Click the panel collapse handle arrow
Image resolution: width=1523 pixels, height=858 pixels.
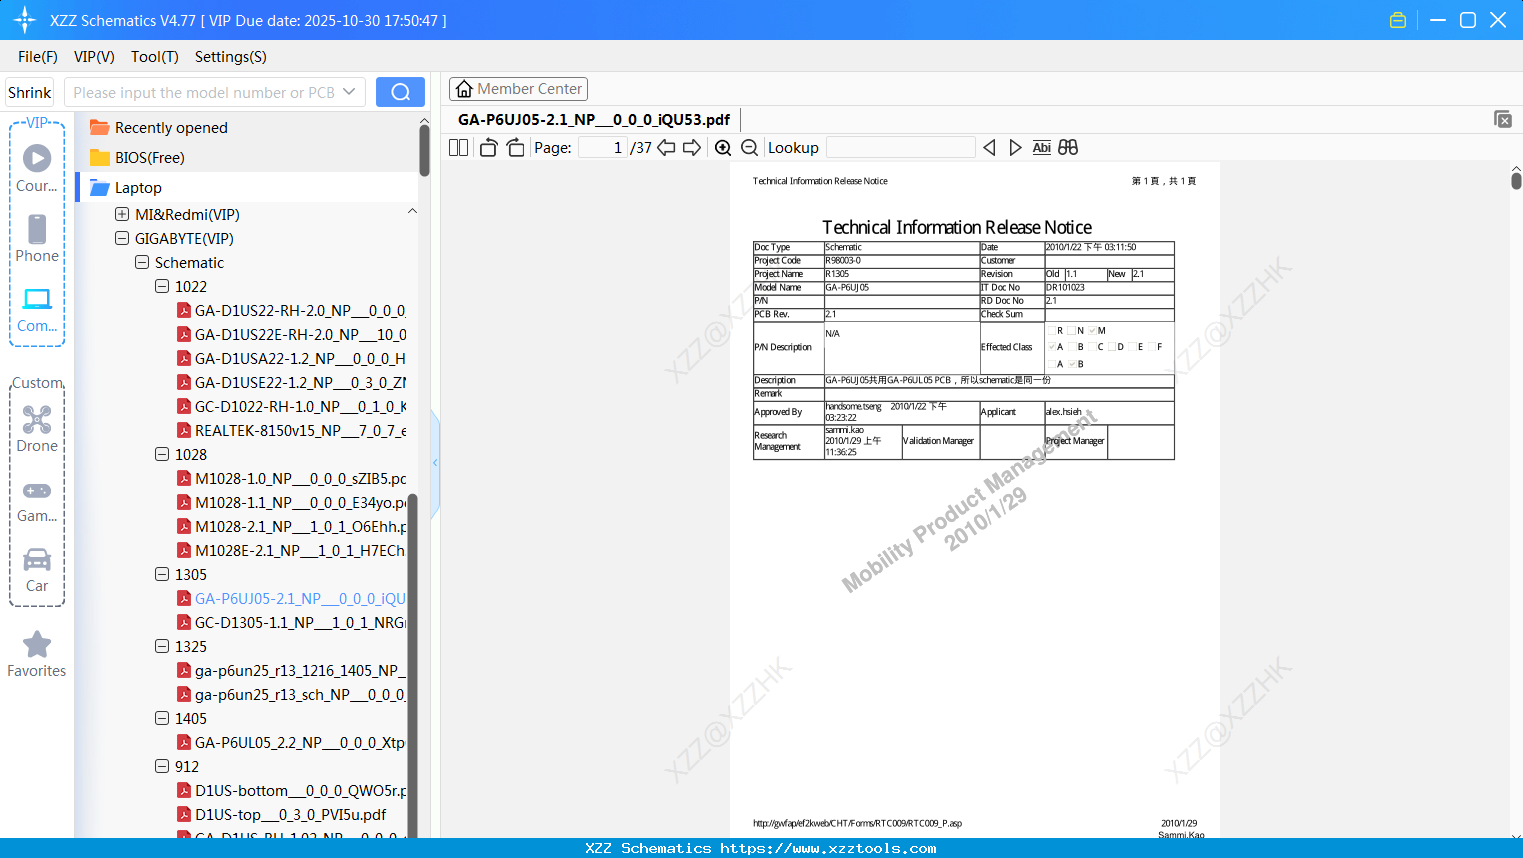(x=435, y=463)
